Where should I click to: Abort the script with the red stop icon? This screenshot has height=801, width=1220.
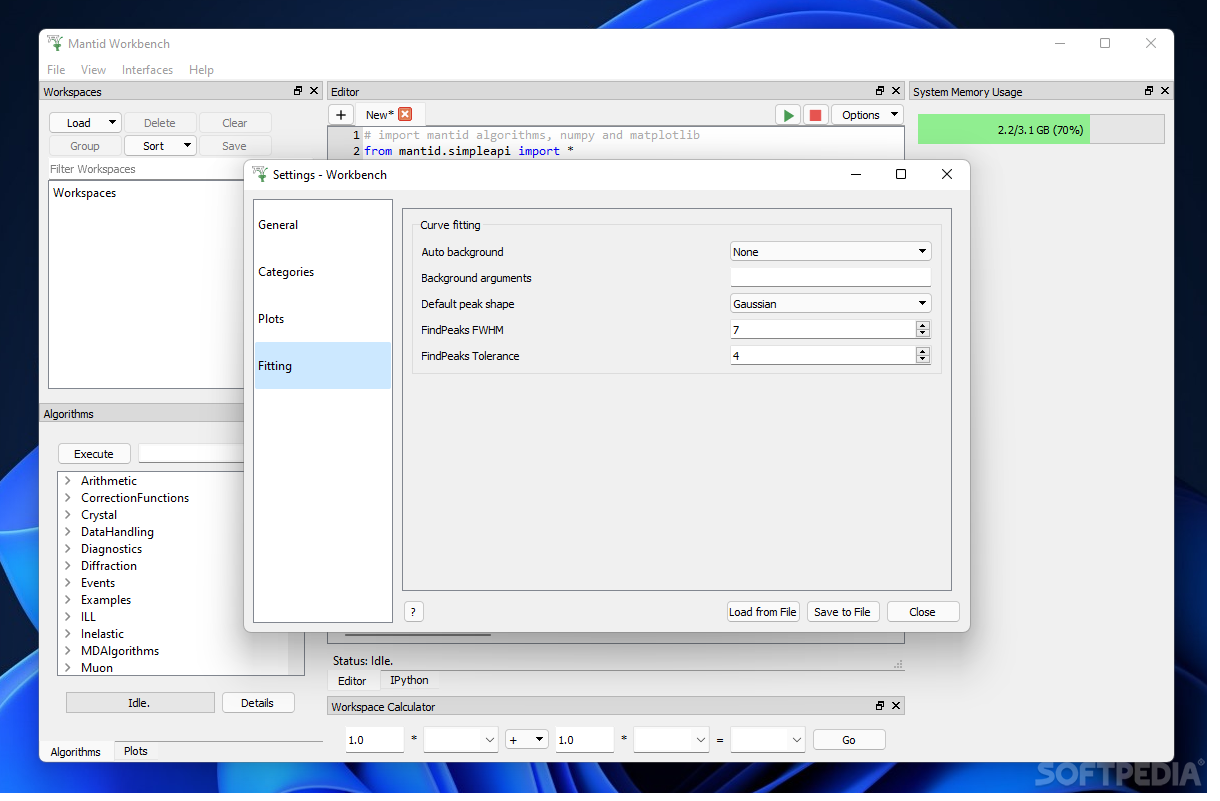pyautogui.click(x=815, y=115)
